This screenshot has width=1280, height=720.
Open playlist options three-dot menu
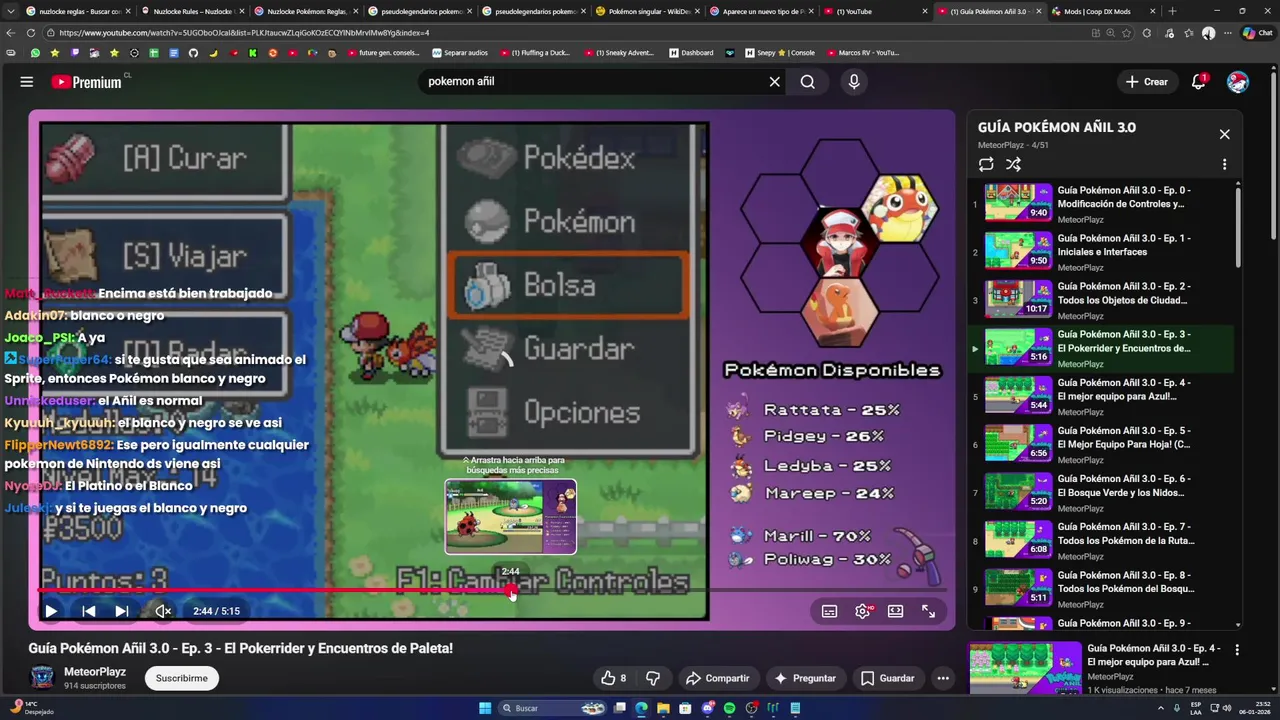[x=1224, y=164]
